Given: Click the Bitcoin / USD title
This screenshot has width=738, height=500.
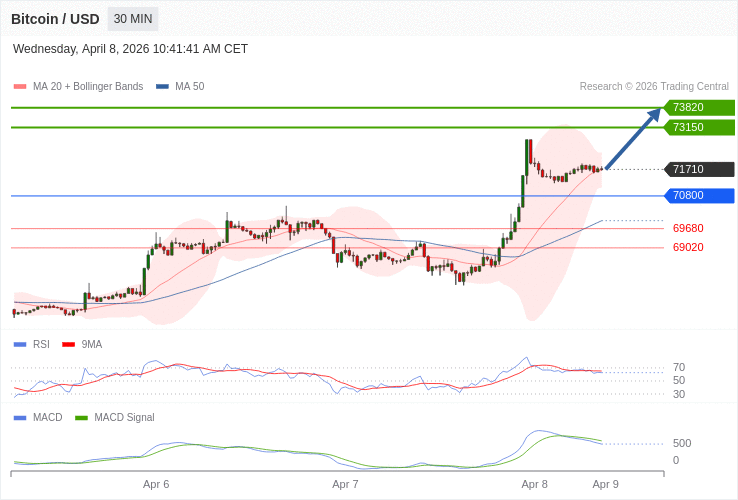Looking at the screenshot, I should (55, 19).
